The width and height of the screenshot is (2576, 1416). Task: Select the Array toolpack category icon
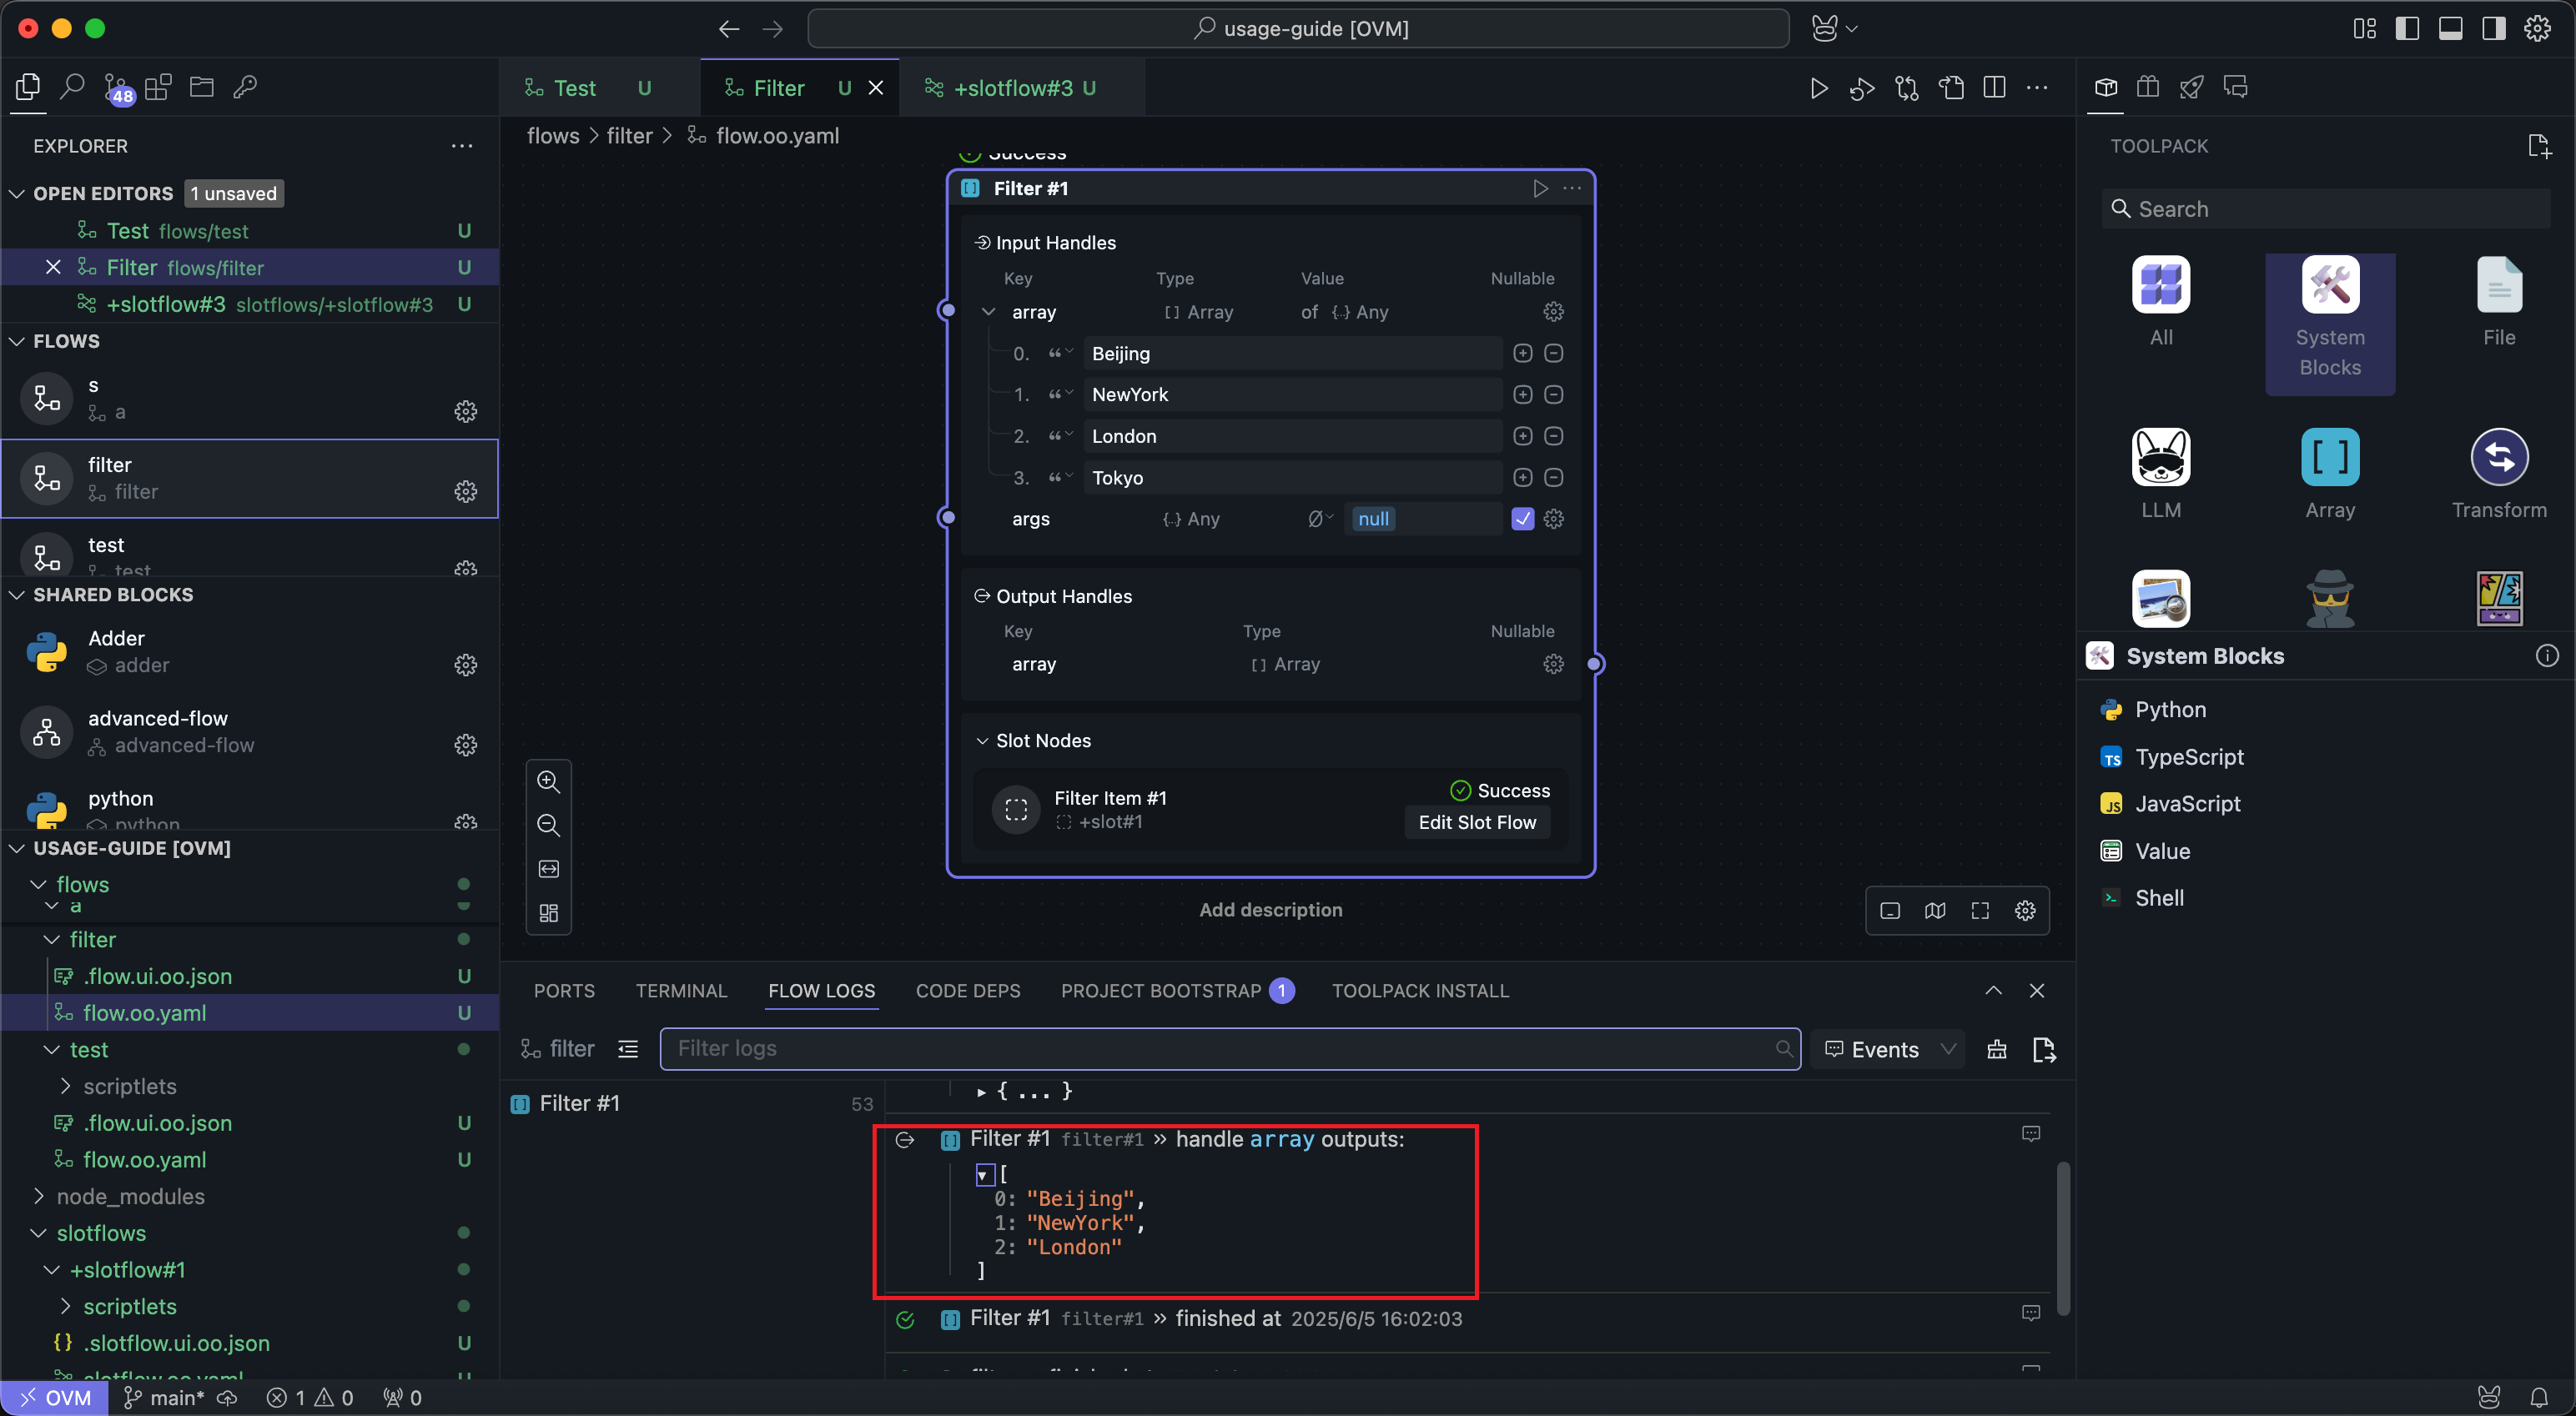pos(2329,457)
